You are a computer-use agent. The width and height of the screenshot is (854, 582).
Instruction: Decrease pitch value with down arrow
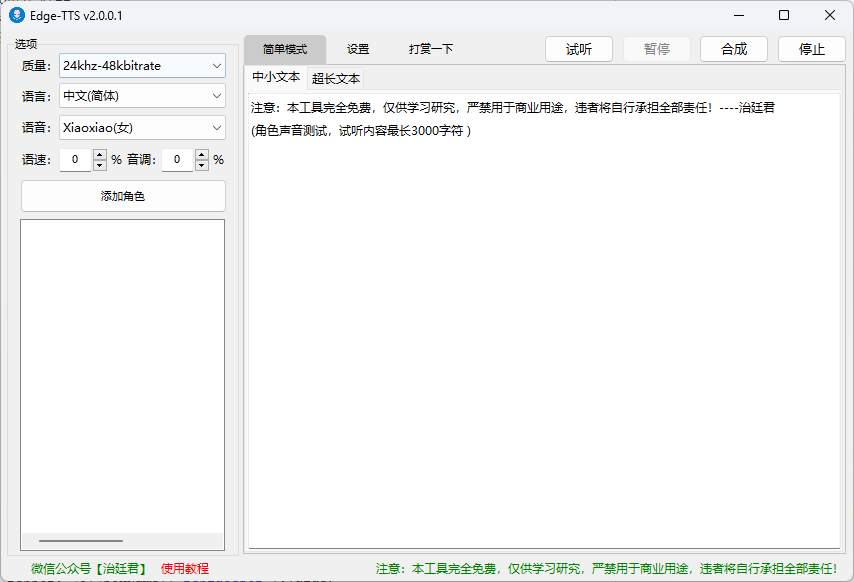[202, 165]
